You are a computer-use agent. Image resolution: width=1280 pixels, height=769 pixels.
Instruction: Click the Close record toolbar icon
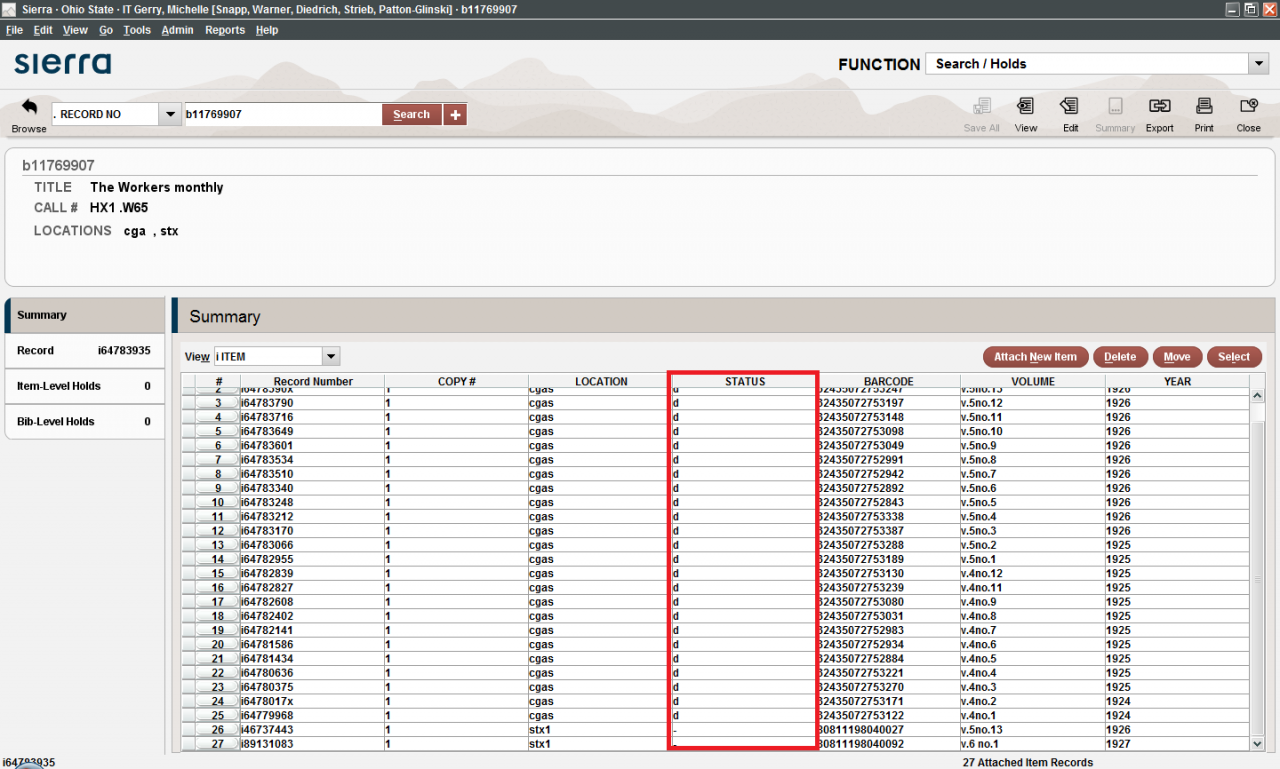pos(1248,107)
